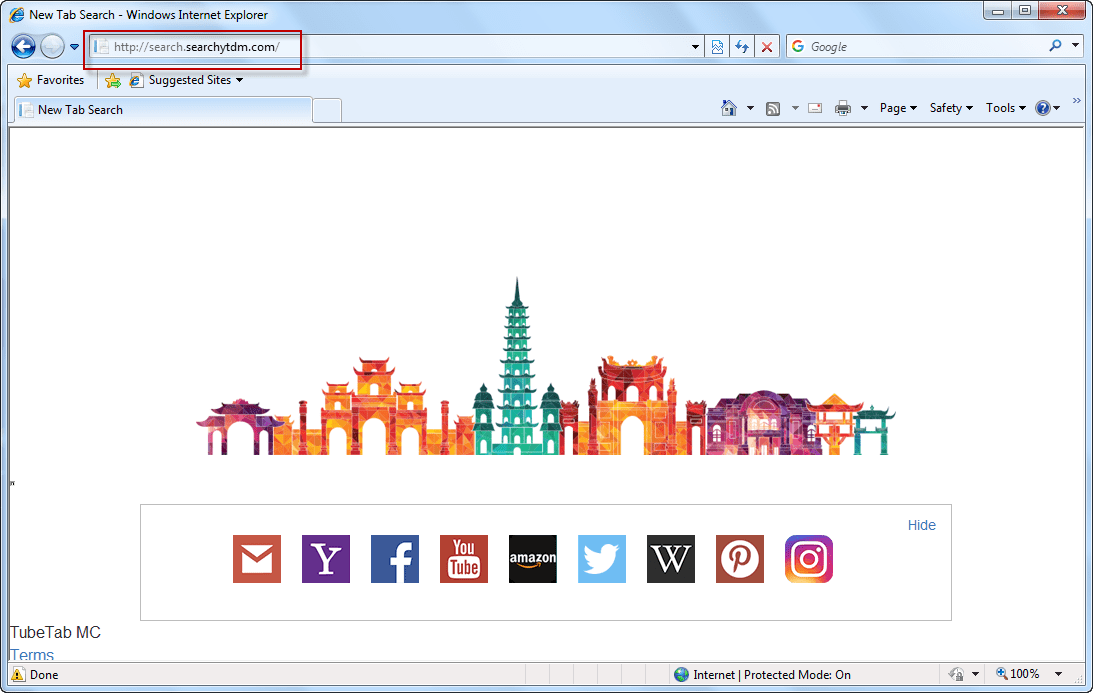Open the Safety menu
The height and width of the screenshot is (693, 1093).
(951, 108)
